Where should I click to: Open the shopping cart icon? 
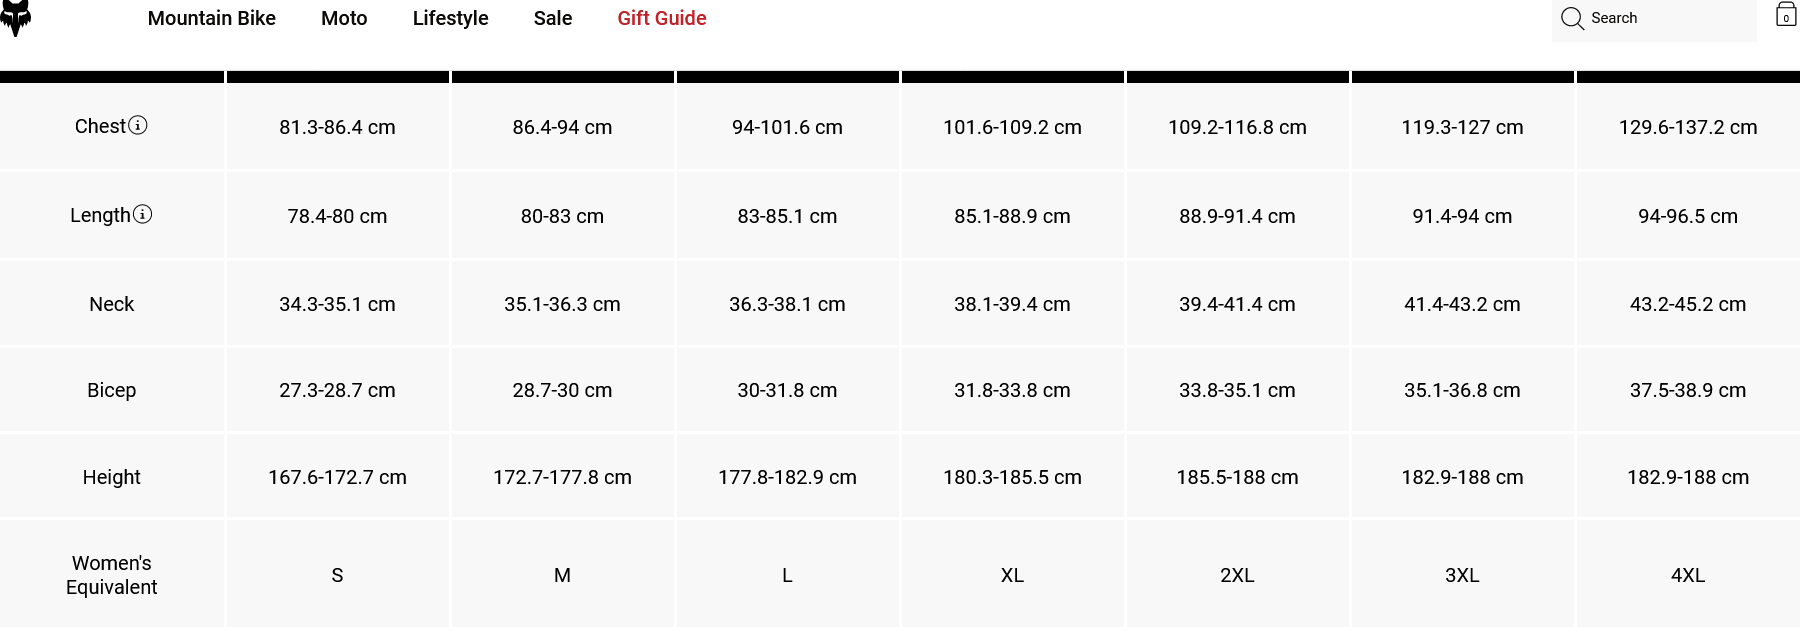pos(1786,14)
